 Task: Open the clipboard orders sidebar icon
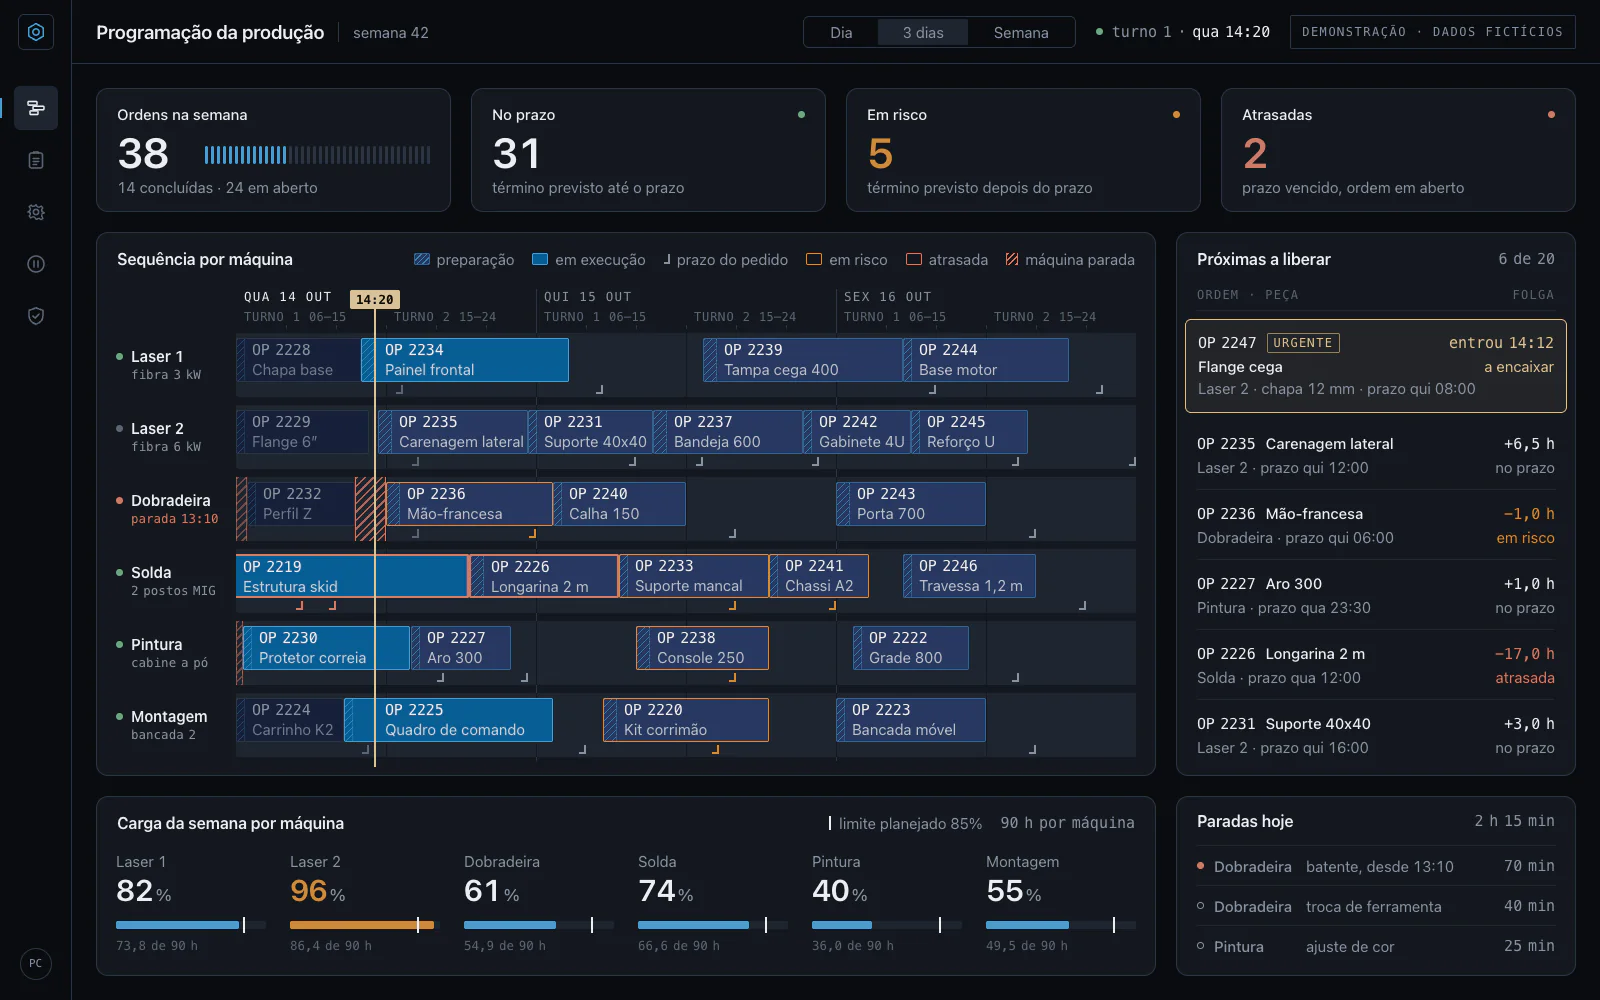point(36,160)
